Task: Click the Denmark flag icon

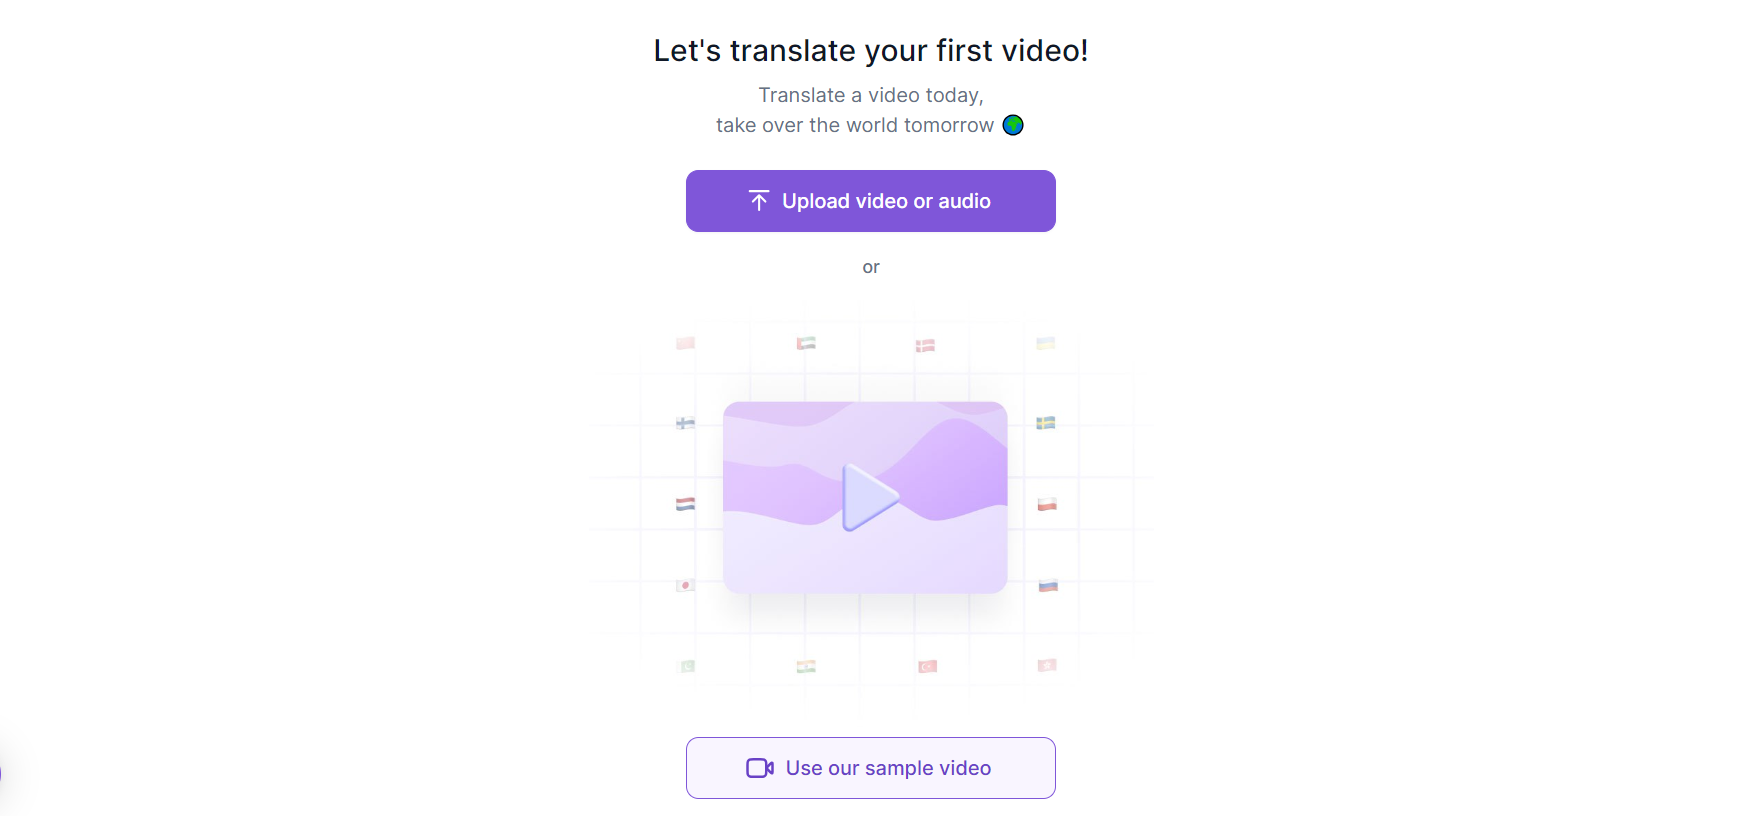Action: (925, 346)
